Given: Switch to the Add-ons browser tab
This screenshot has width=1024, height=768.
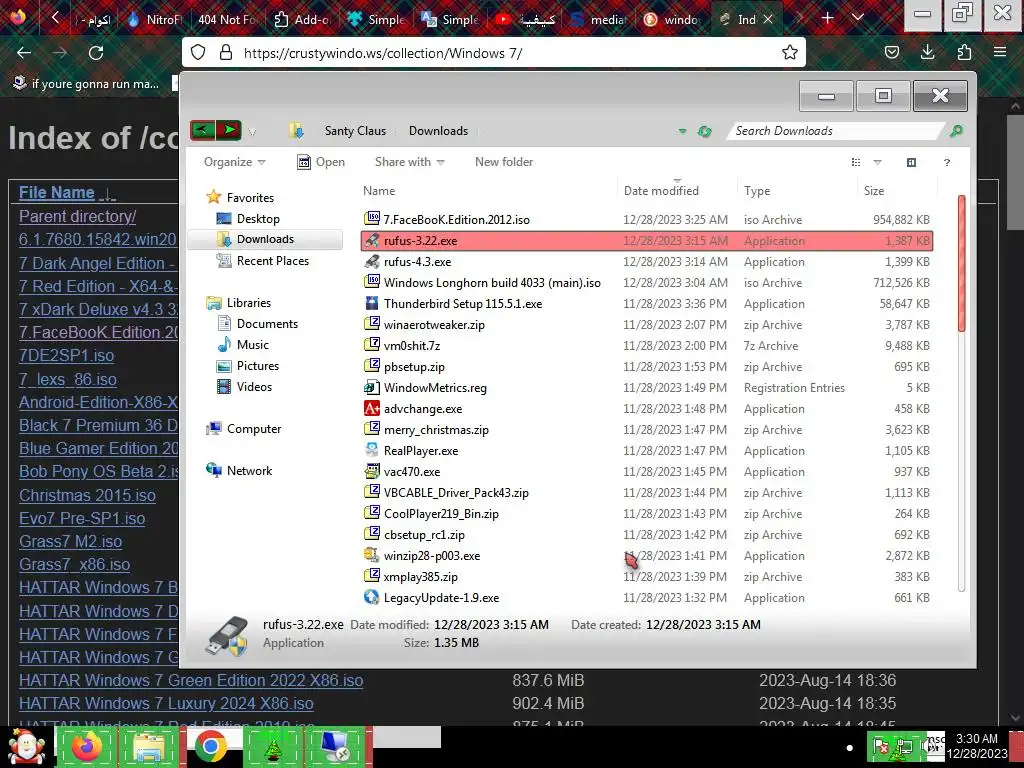Looking at the screenshot, I should [x=301, y=20].
